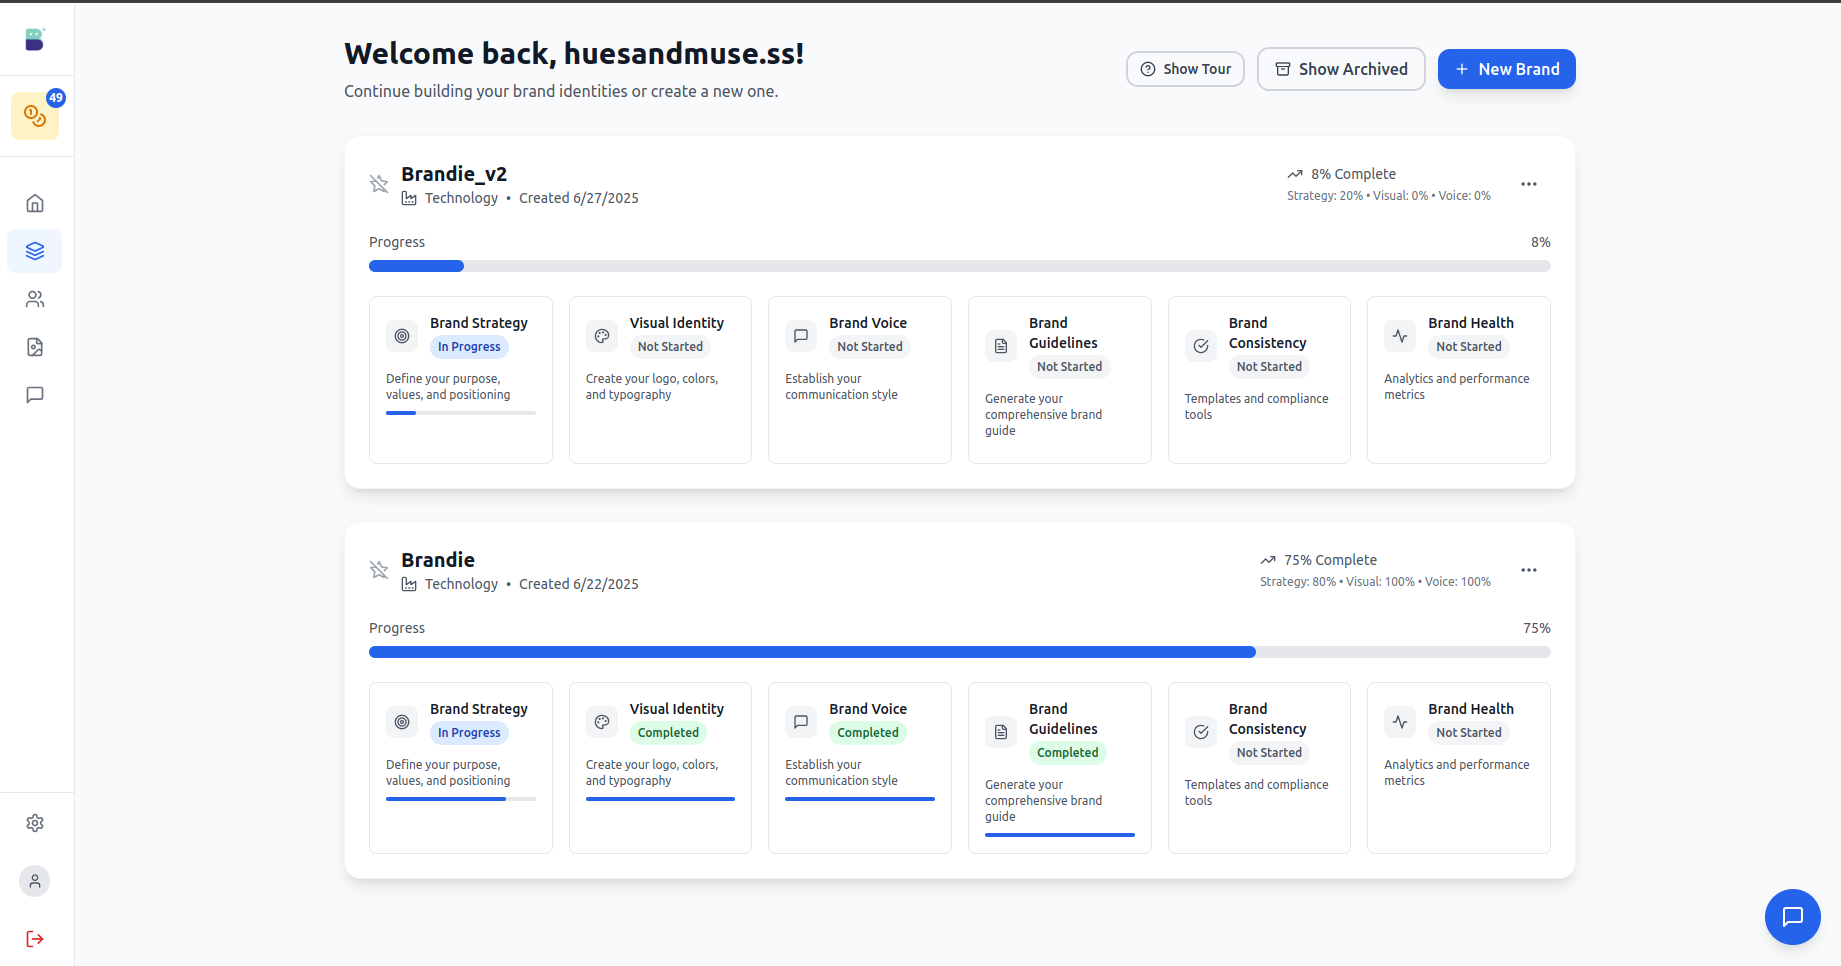Click the Show Tour button
The height and width of the screenshot is (966, 1841).
(x=1185, y=69)
